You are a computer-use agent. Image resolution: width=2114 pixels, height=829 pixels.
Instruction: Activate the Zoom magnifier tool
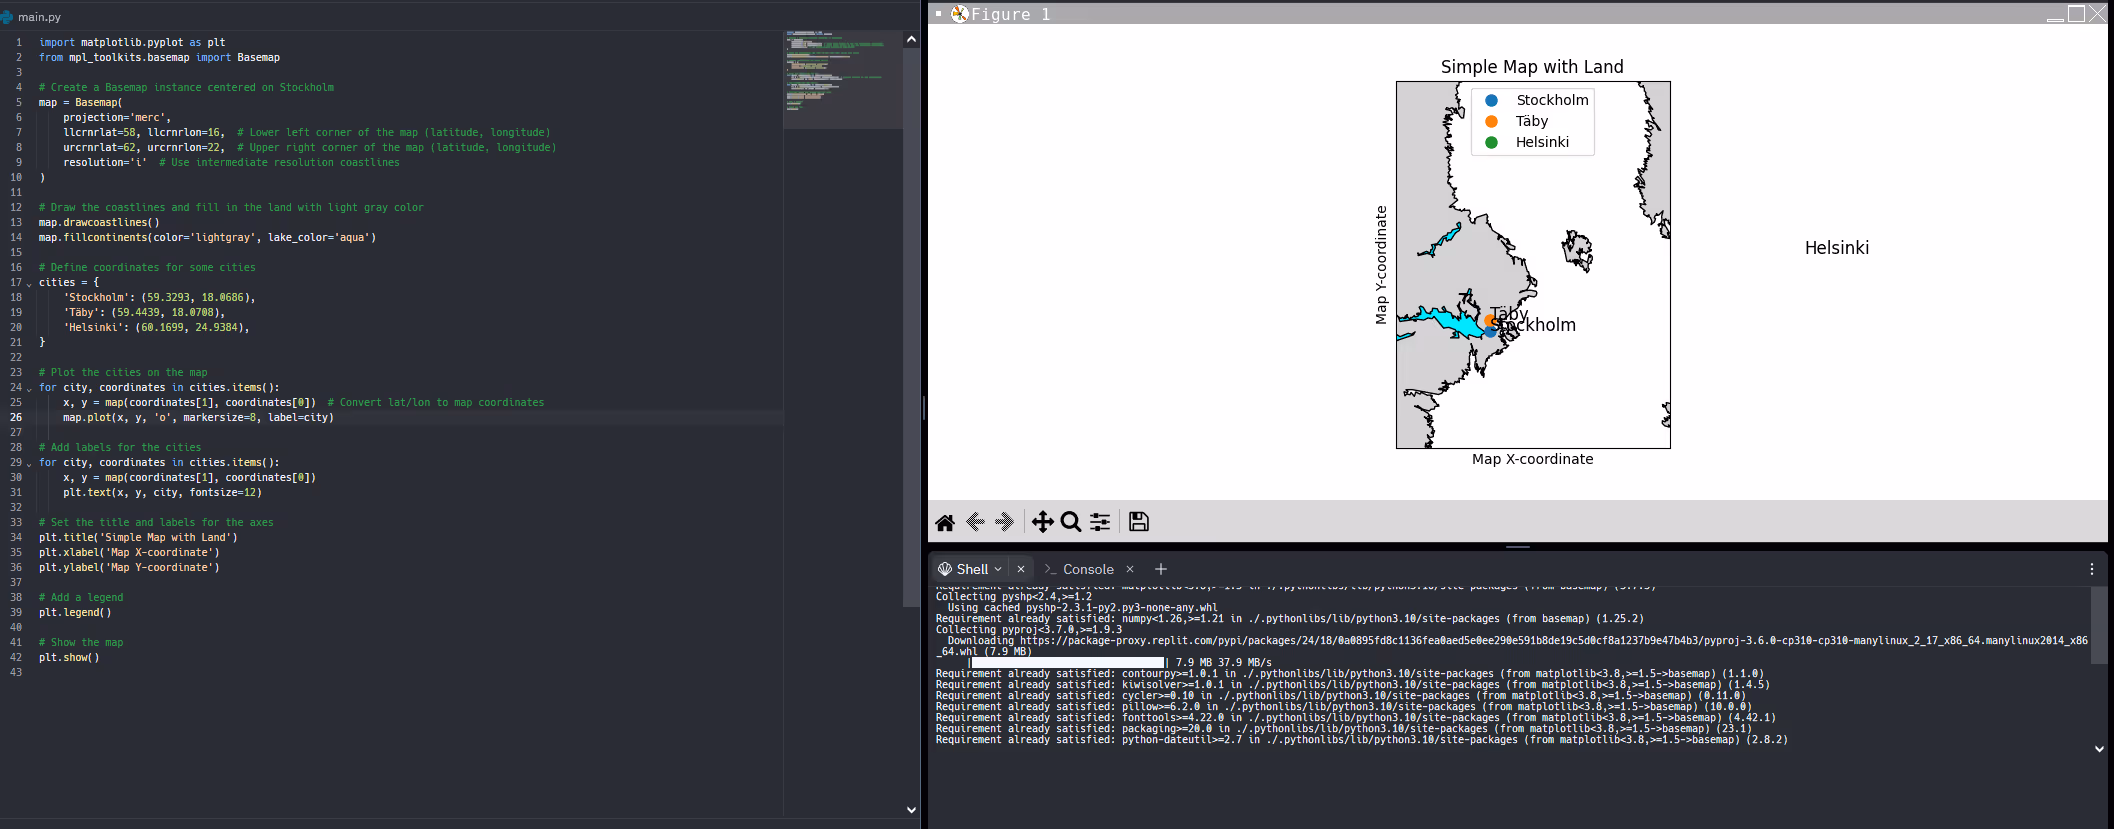[1071, 522]
